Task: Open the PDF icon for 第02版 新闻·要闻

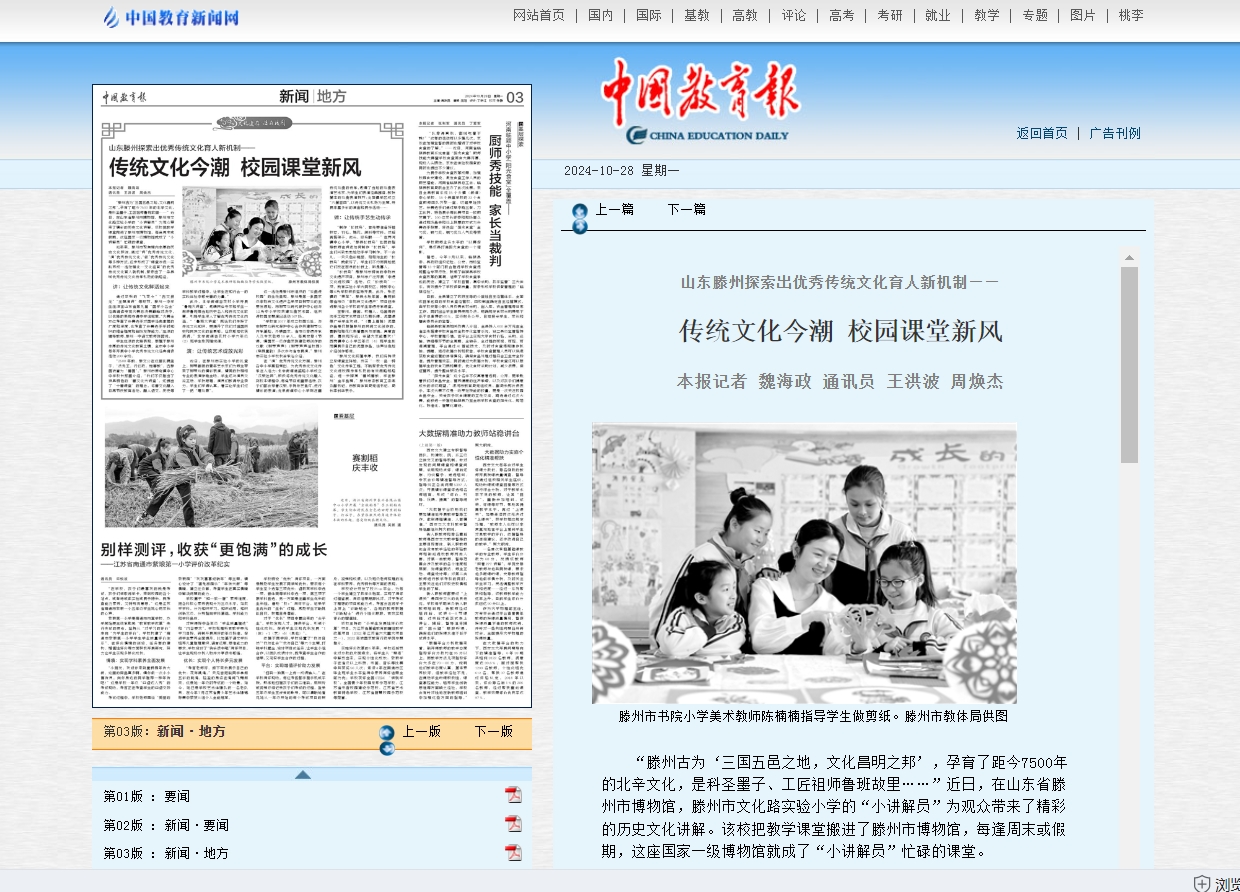Action: (x=513, y=824)
